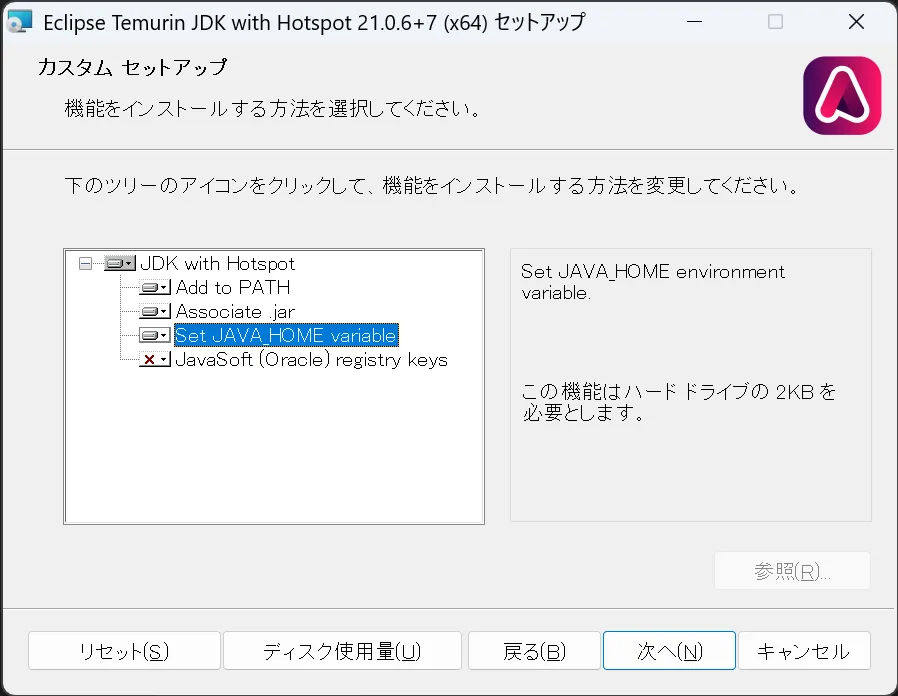Select the JDK with Hotspot root label
898x696 pixels.
pos(217,264)
